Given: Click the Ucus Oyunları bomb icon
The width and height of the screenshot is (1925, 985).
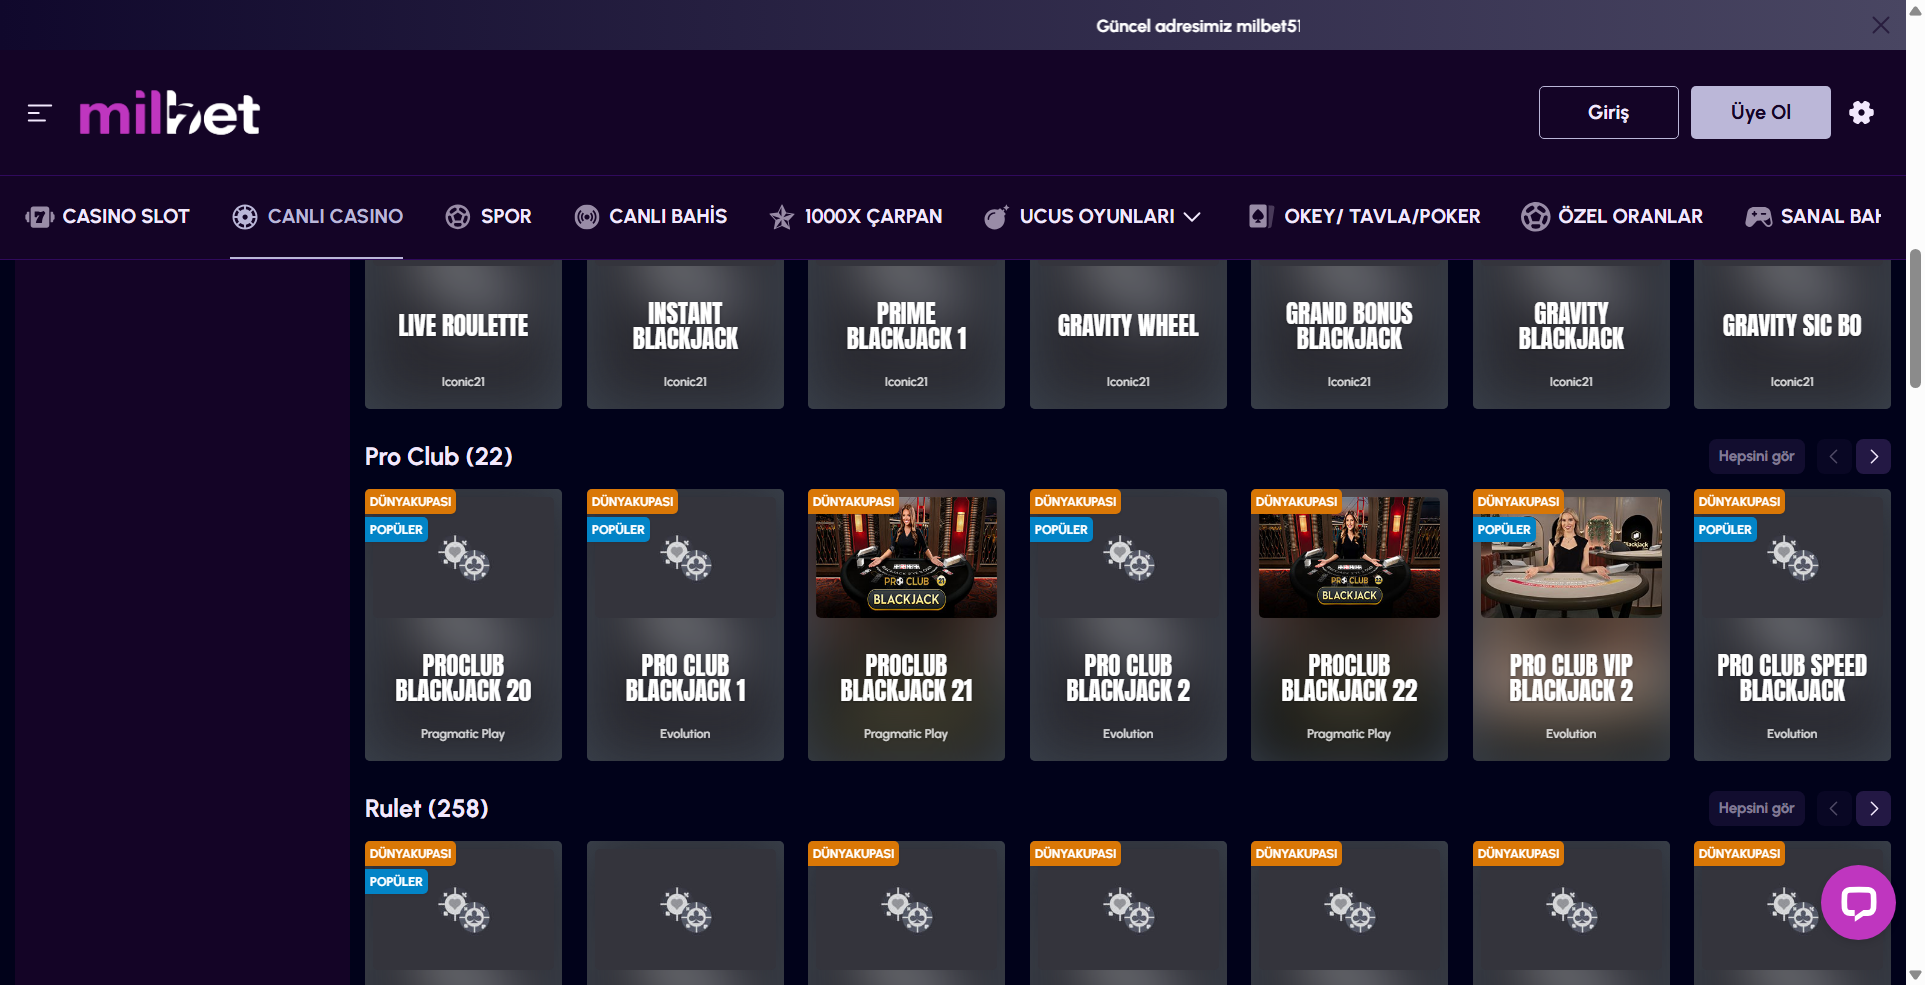Looking at the screenshot, I should click(996, 217).
